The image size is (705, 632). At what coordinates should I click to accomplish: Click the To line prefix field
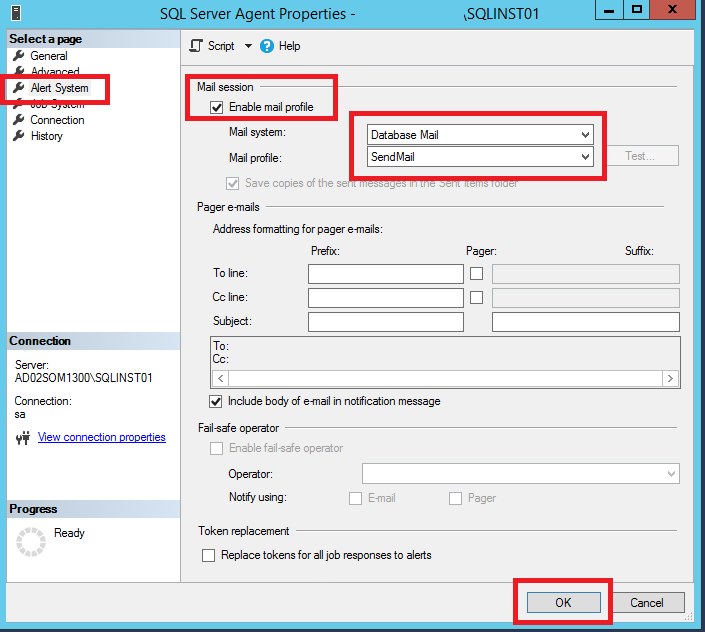(385, 273)
